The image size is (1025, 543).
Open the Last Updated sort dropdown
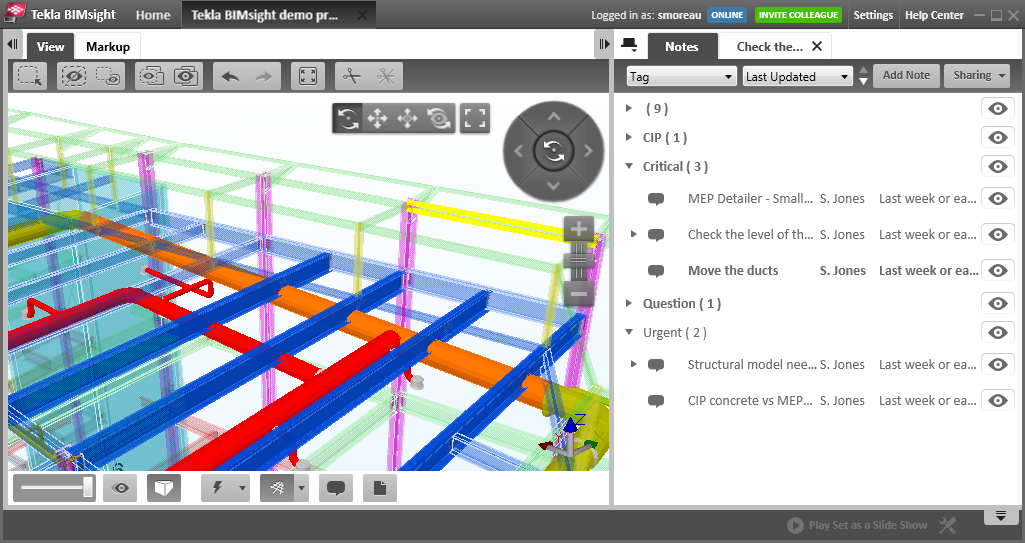click(x=798, y=76)
